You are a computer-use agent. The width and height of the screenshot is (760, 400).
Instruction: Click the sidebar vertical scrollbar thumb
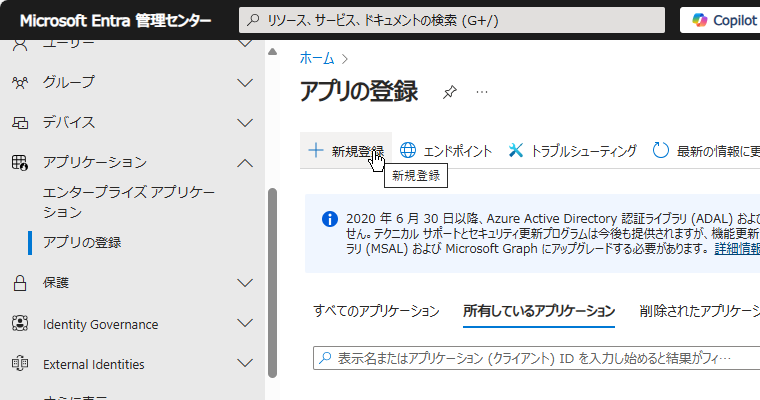pos(272,283)
